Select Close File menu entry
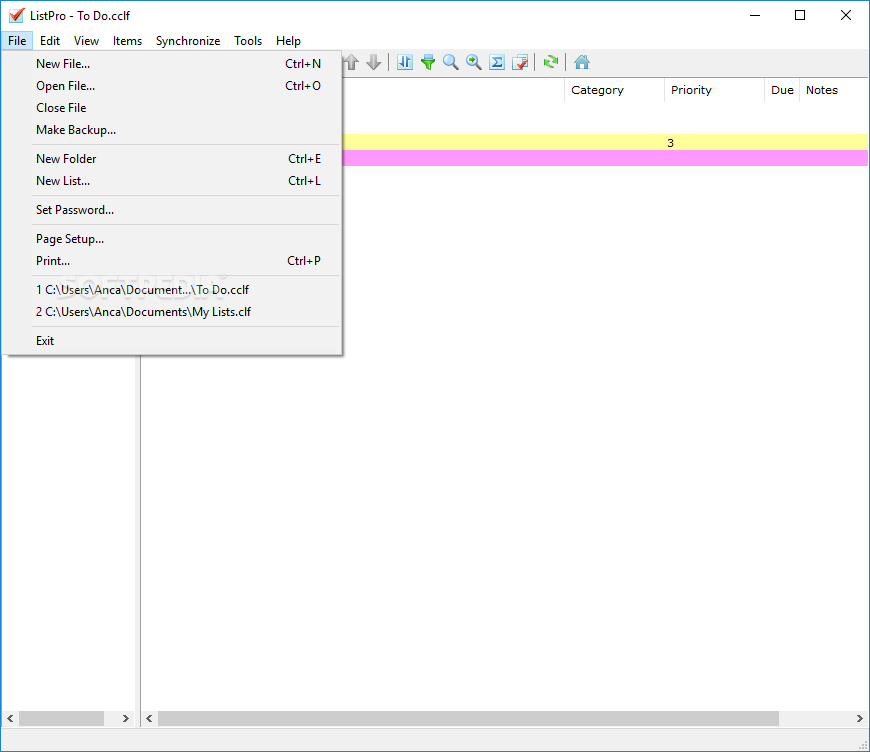 click(x=172, y=108)
